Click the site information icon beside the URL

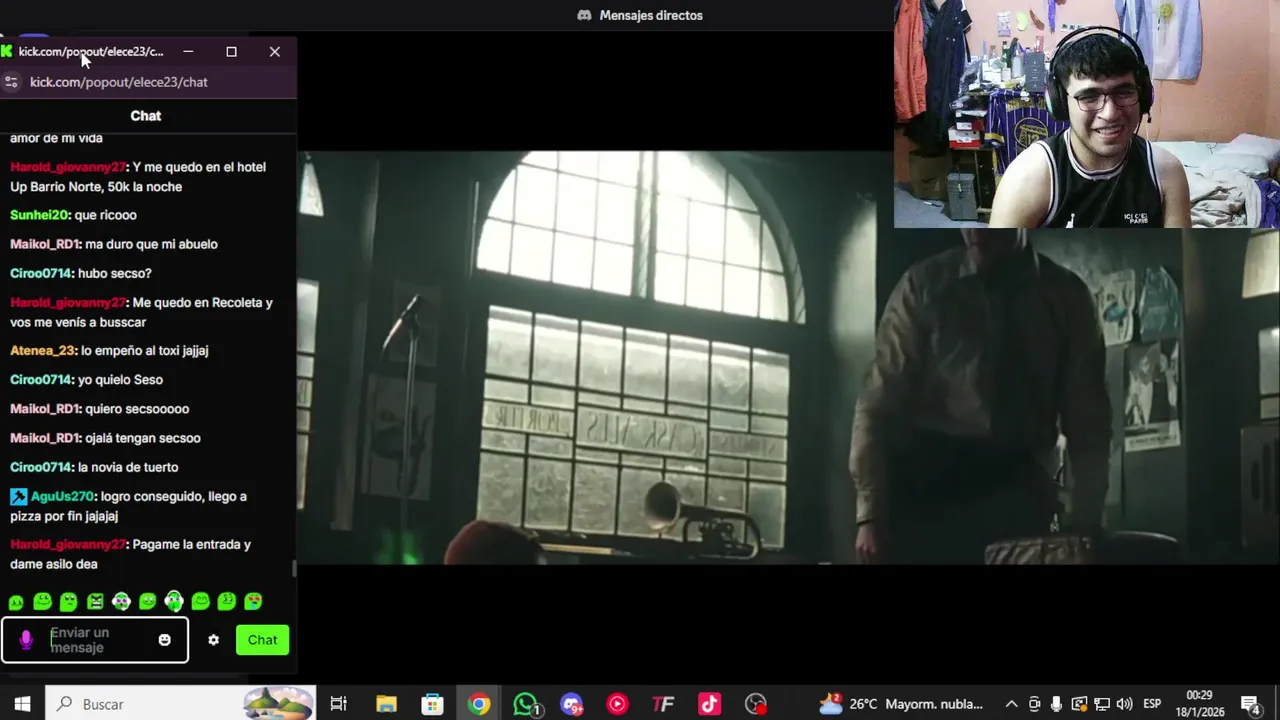point(11,82)
